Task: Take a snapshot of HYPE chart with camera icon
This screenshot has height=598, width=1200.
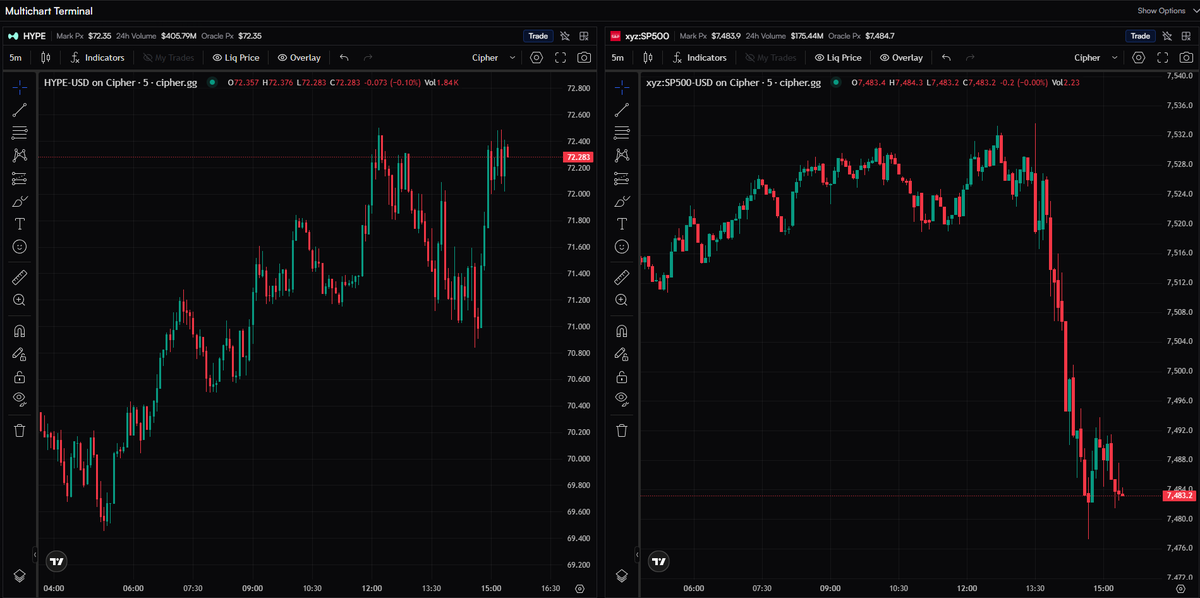Action: [x=583, y=58]
